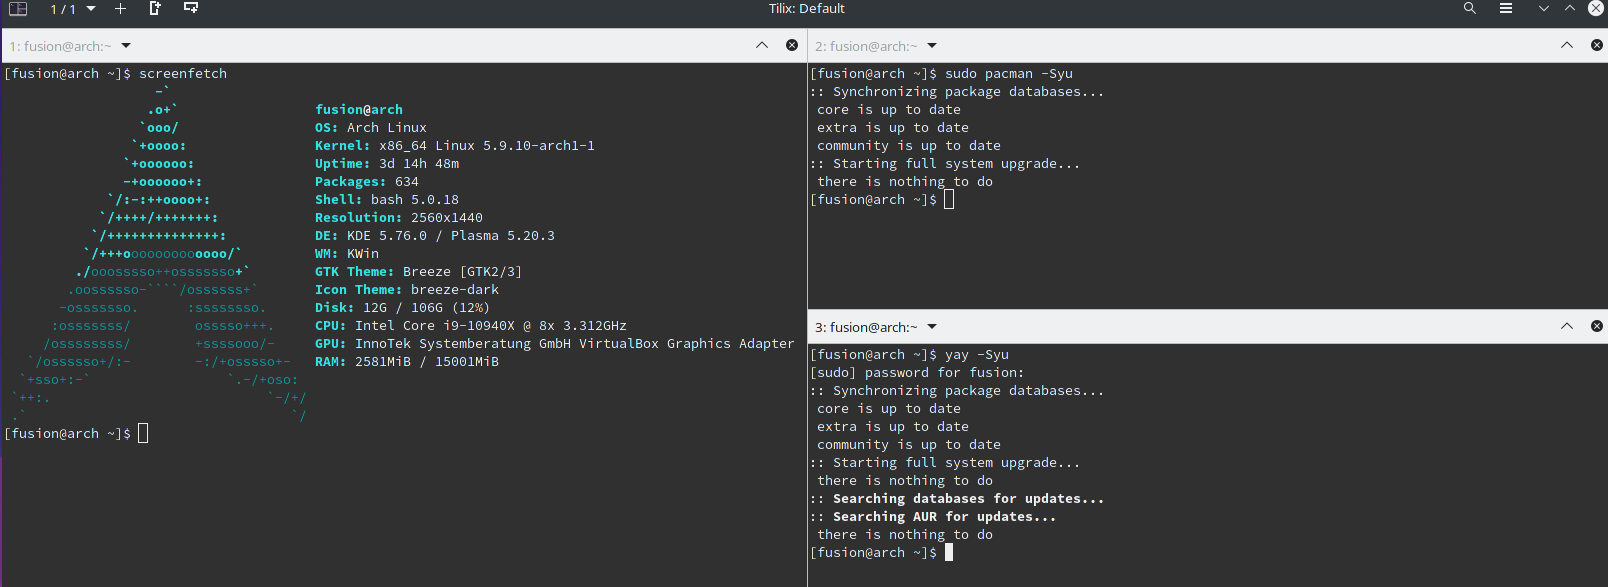The width and height of the screenshot is (1608, 587).
Task: Add a terminal to the right
Action: 155,8
